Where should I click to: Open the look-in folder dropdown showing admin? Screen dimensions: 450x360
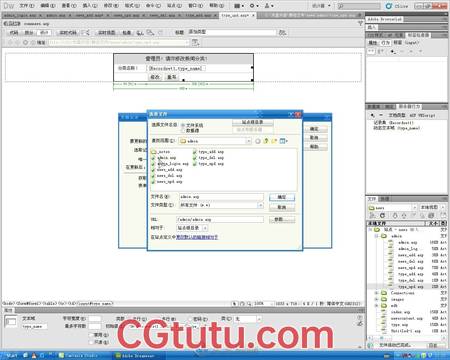(x=215, y=141)
